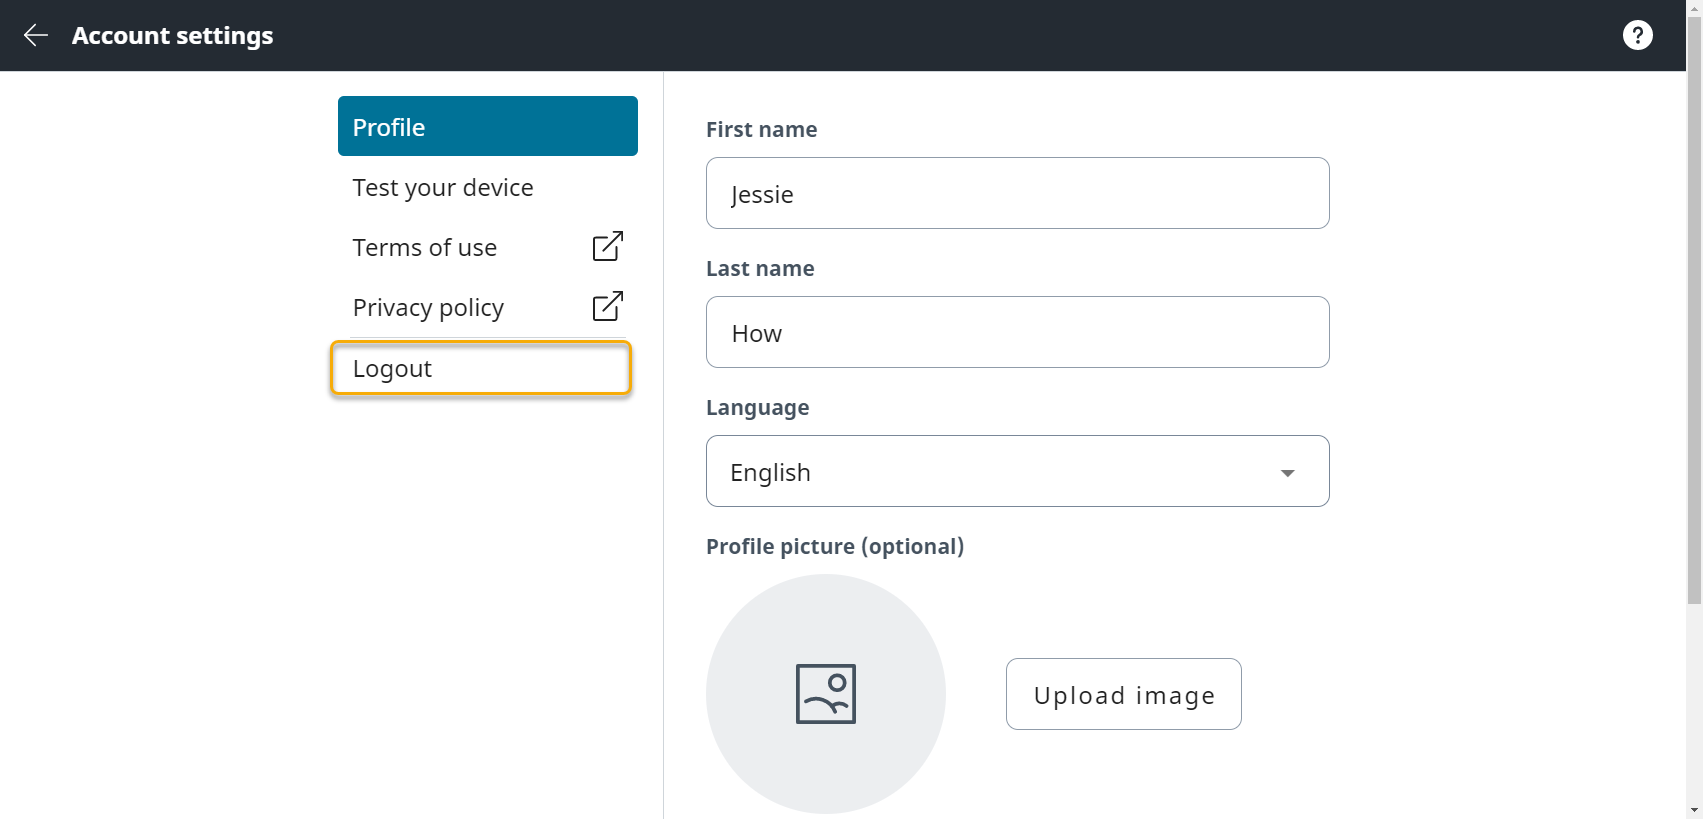Log out of the account

point(481,368)
